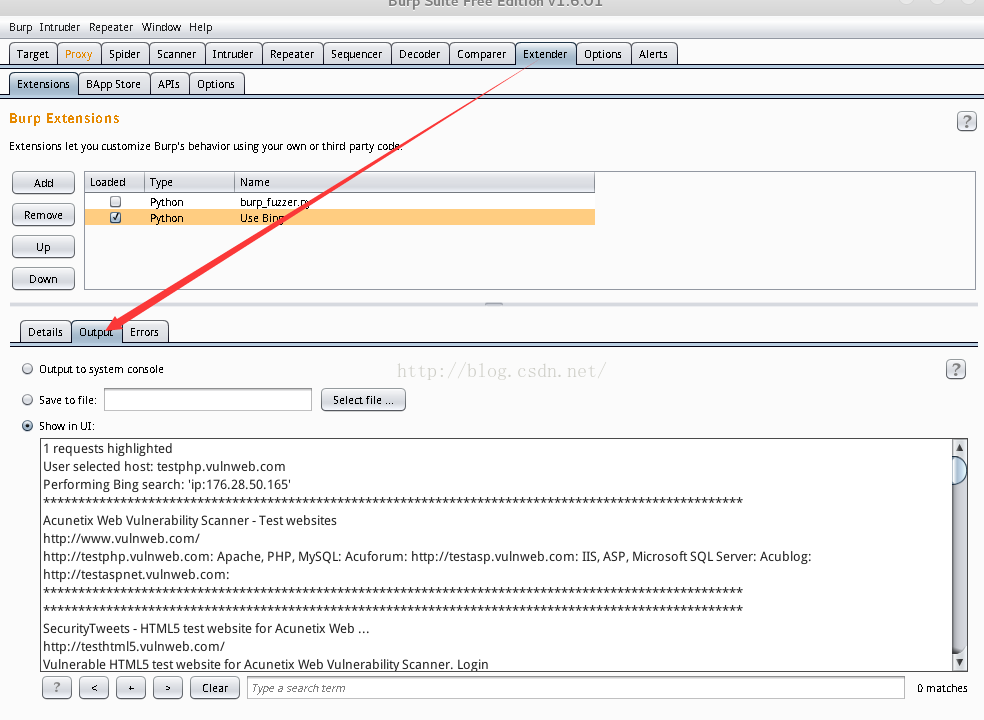Viewport: 984px width, 720px height.
Task: Open the Intruder menu in menu bar
Action: [60, 27]
